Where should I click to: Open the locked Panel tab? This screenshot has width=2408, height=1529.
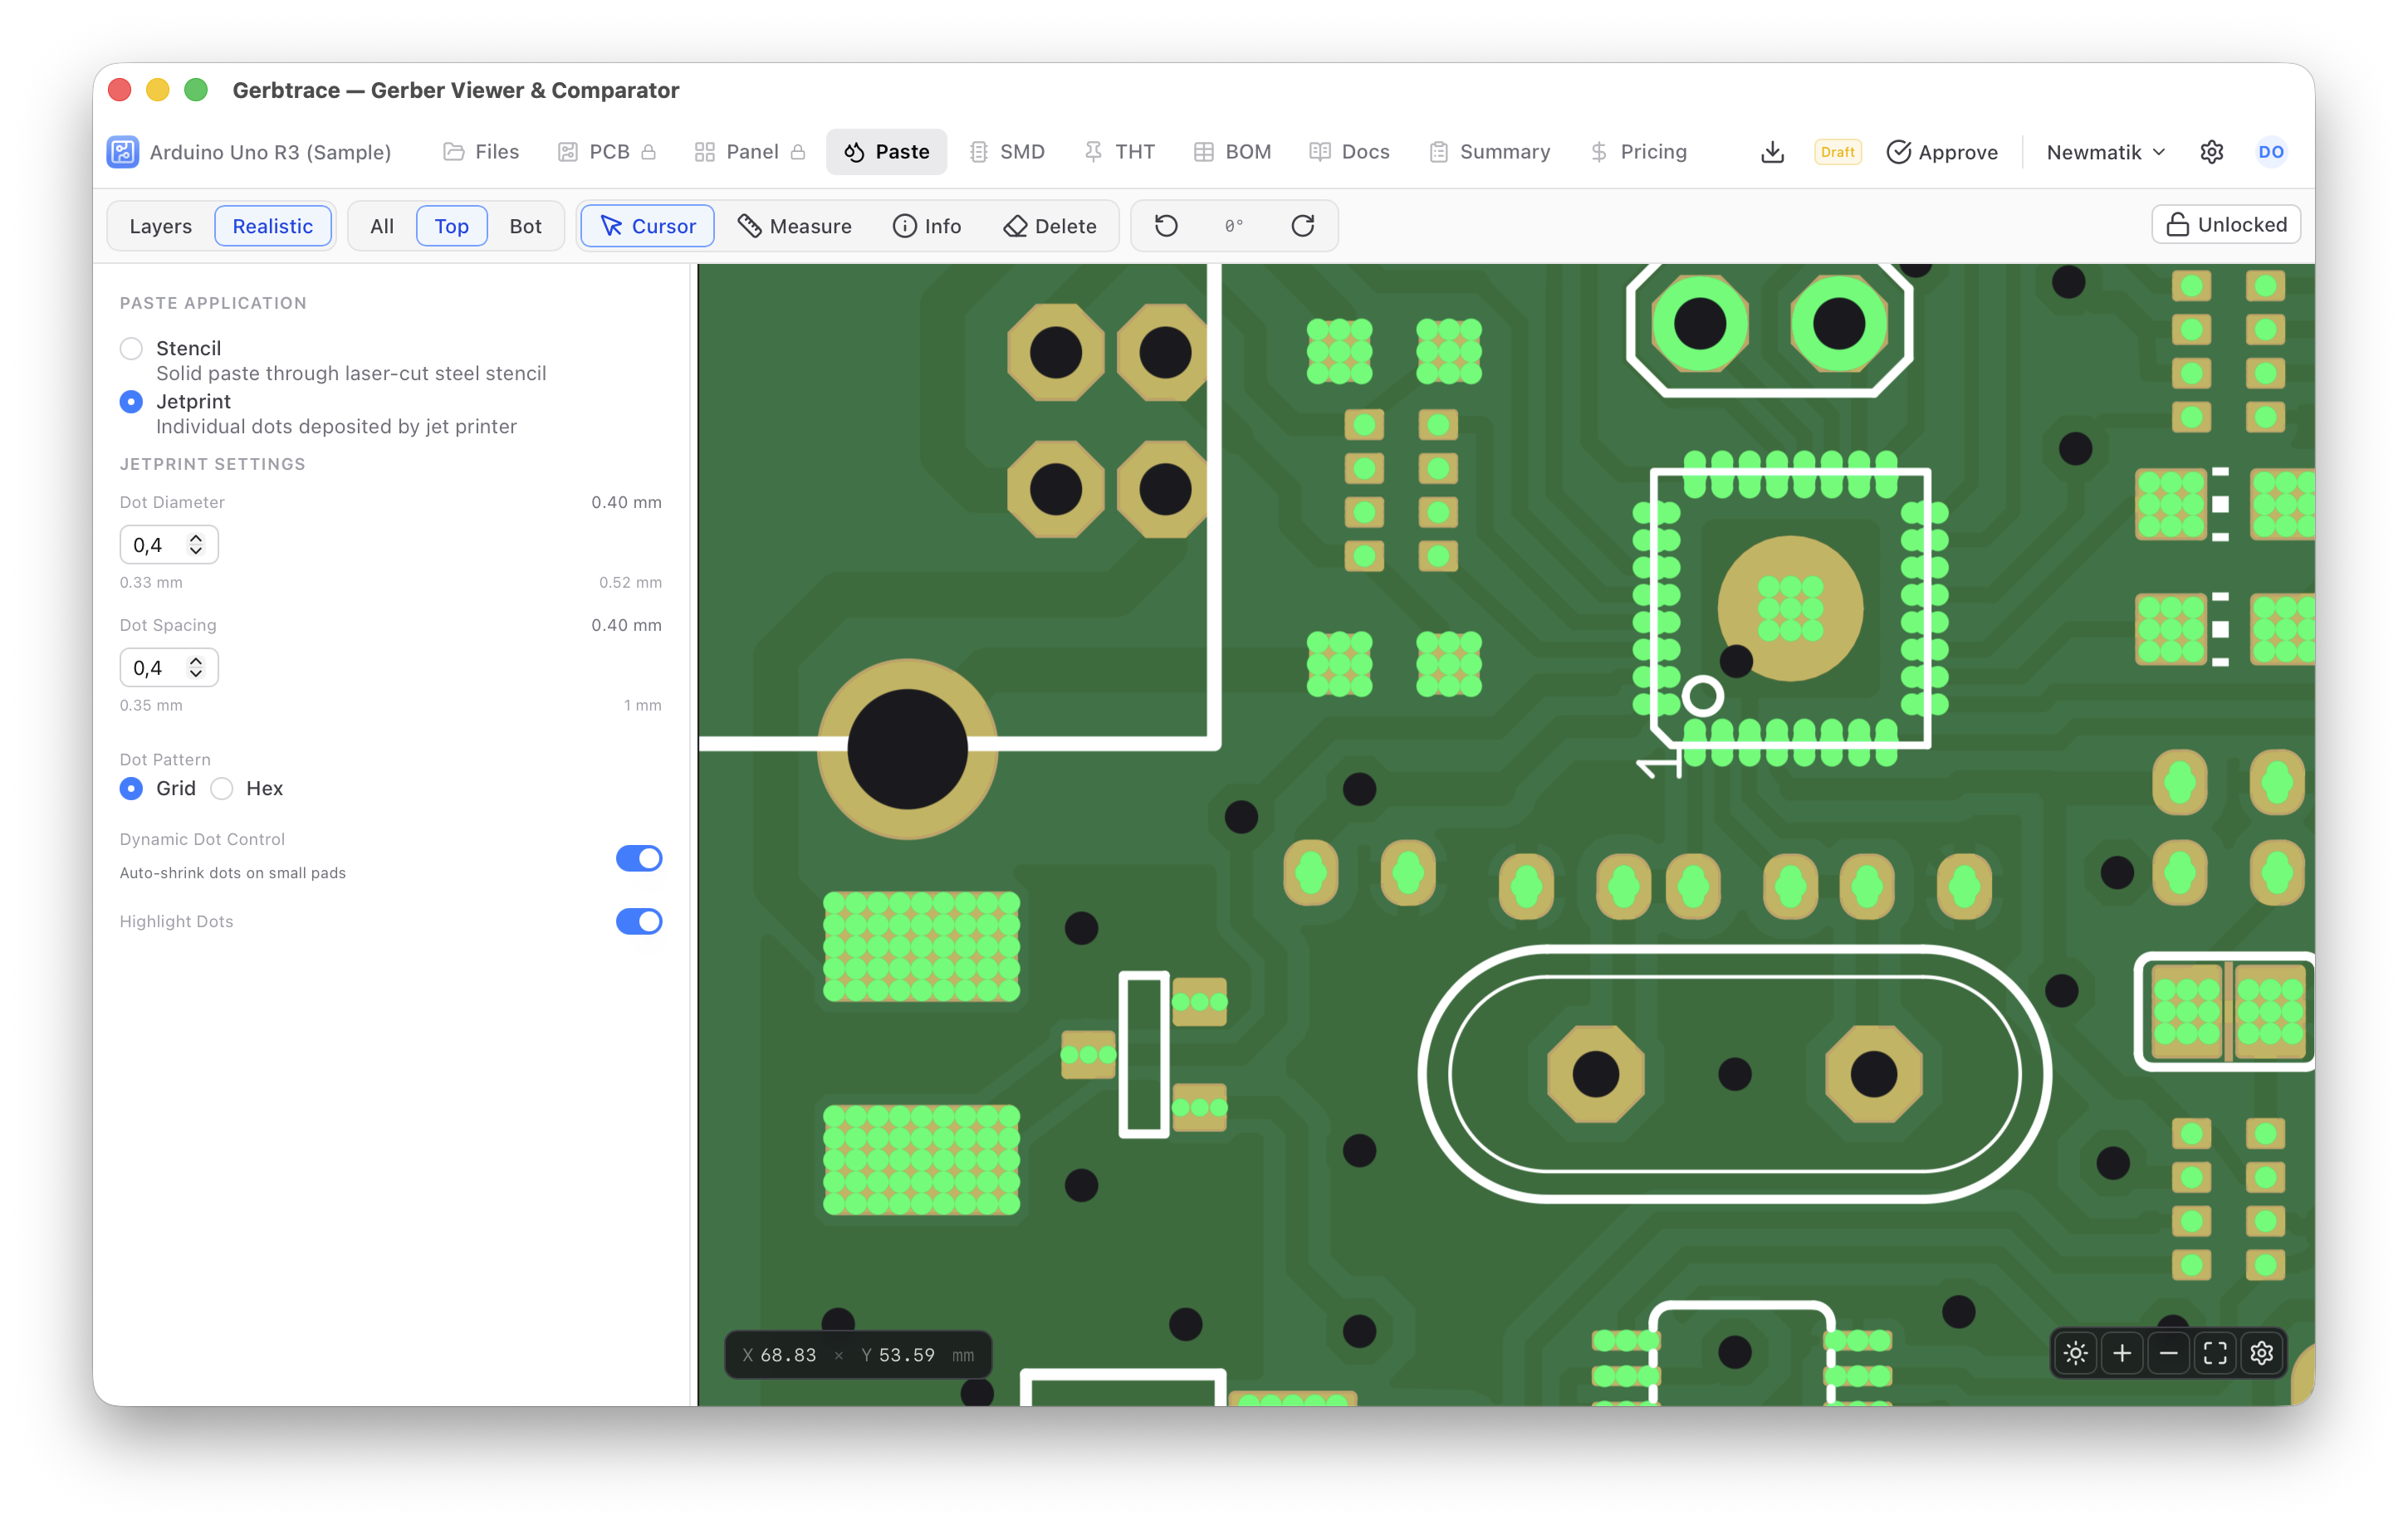tap(750, 152)
